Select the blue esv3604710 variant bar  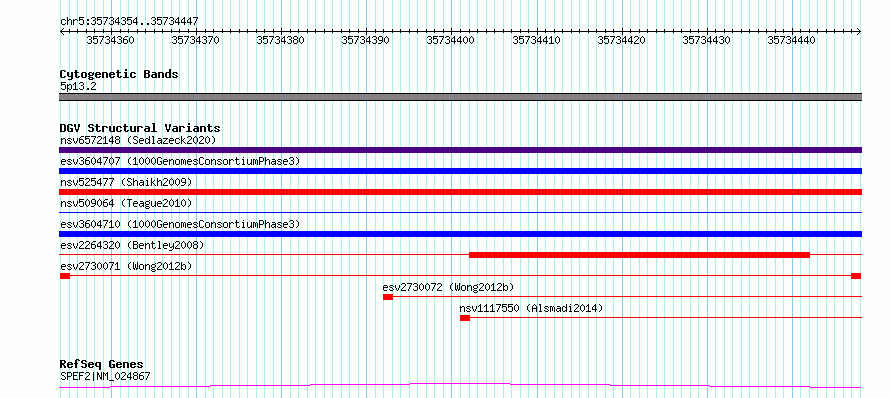pos(460,234)
